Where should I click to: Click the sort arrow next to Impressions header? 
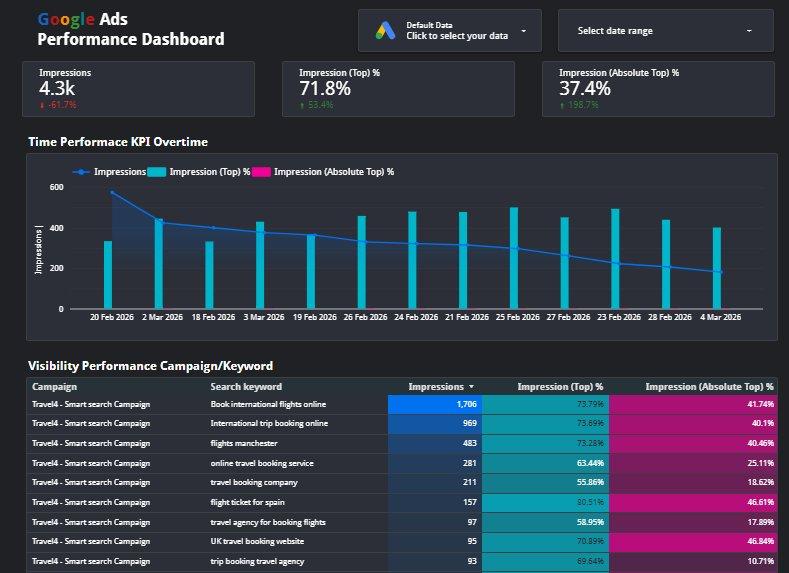471,387
